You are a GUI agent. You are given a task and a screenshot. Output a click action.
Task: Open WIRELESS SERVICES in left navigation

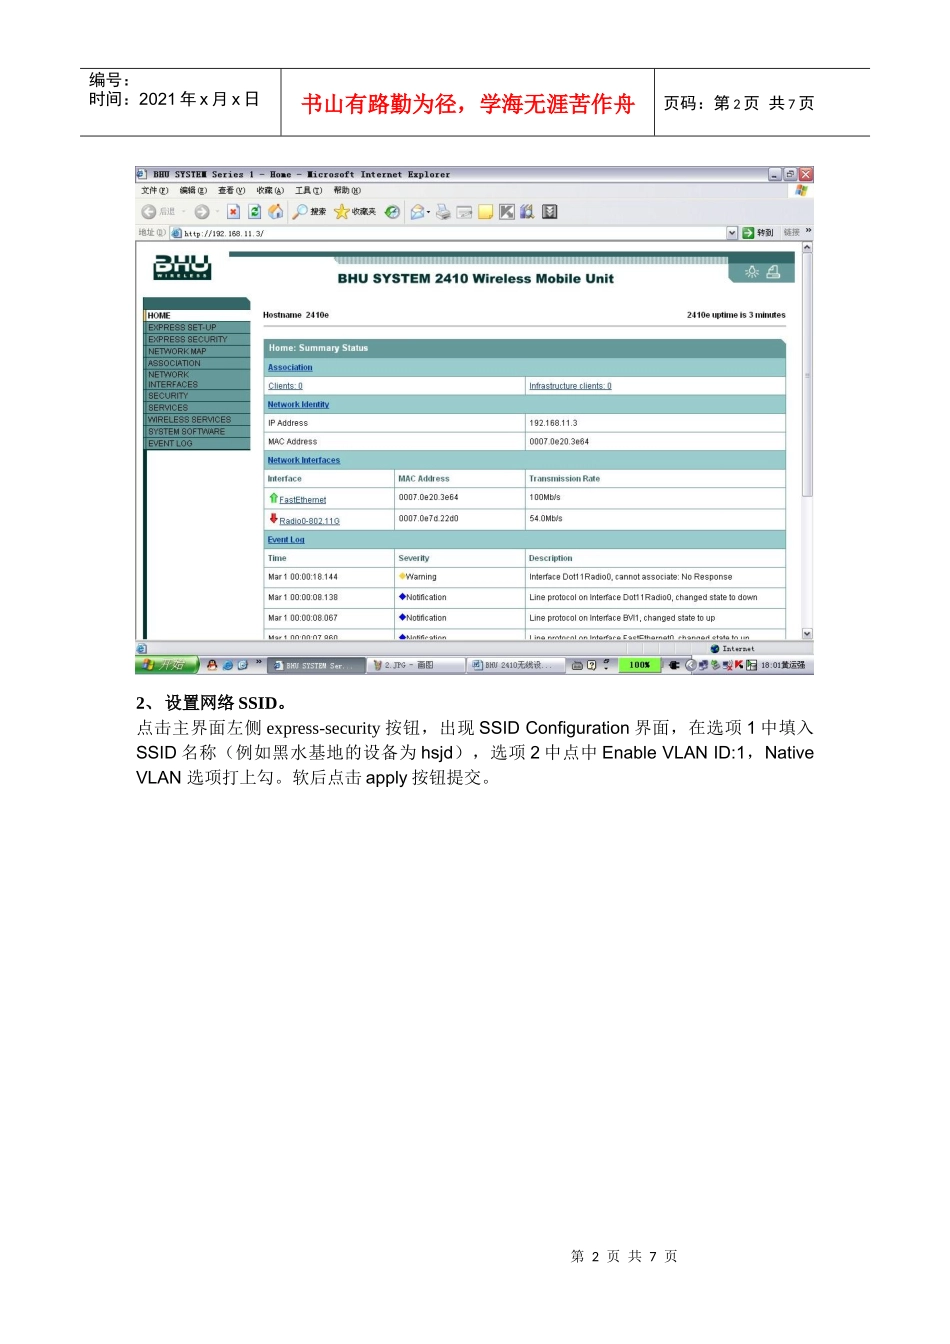click(x=198, y=420)
